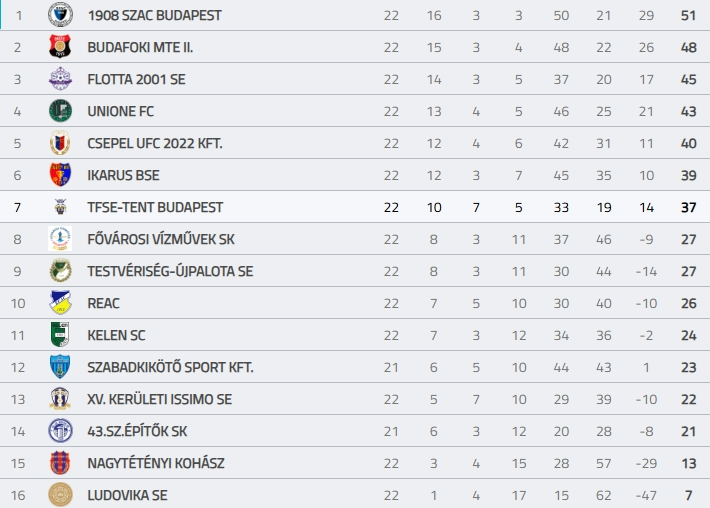Open the Csepel UFC 2022 Kft. crest
Image resolution: width=710 pixels, height=508 pixels.
coord(60,143)
